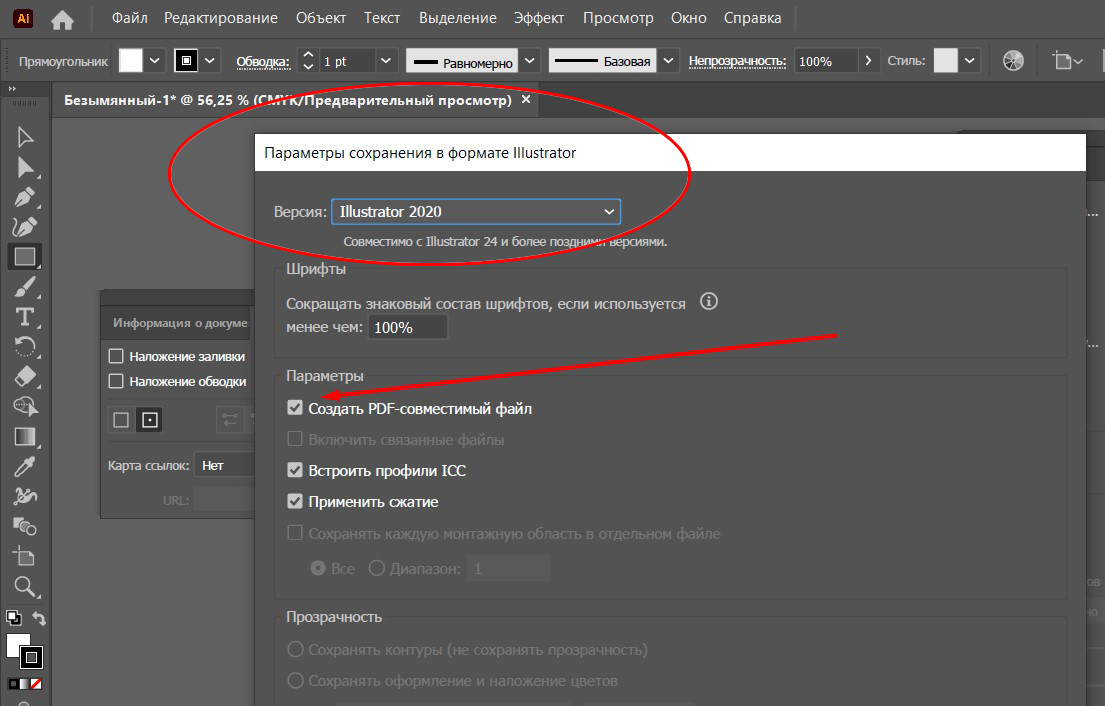
Task: Expand the opacity arrow next to 100%
Action: pyautogui.click(x=868, y=61)
